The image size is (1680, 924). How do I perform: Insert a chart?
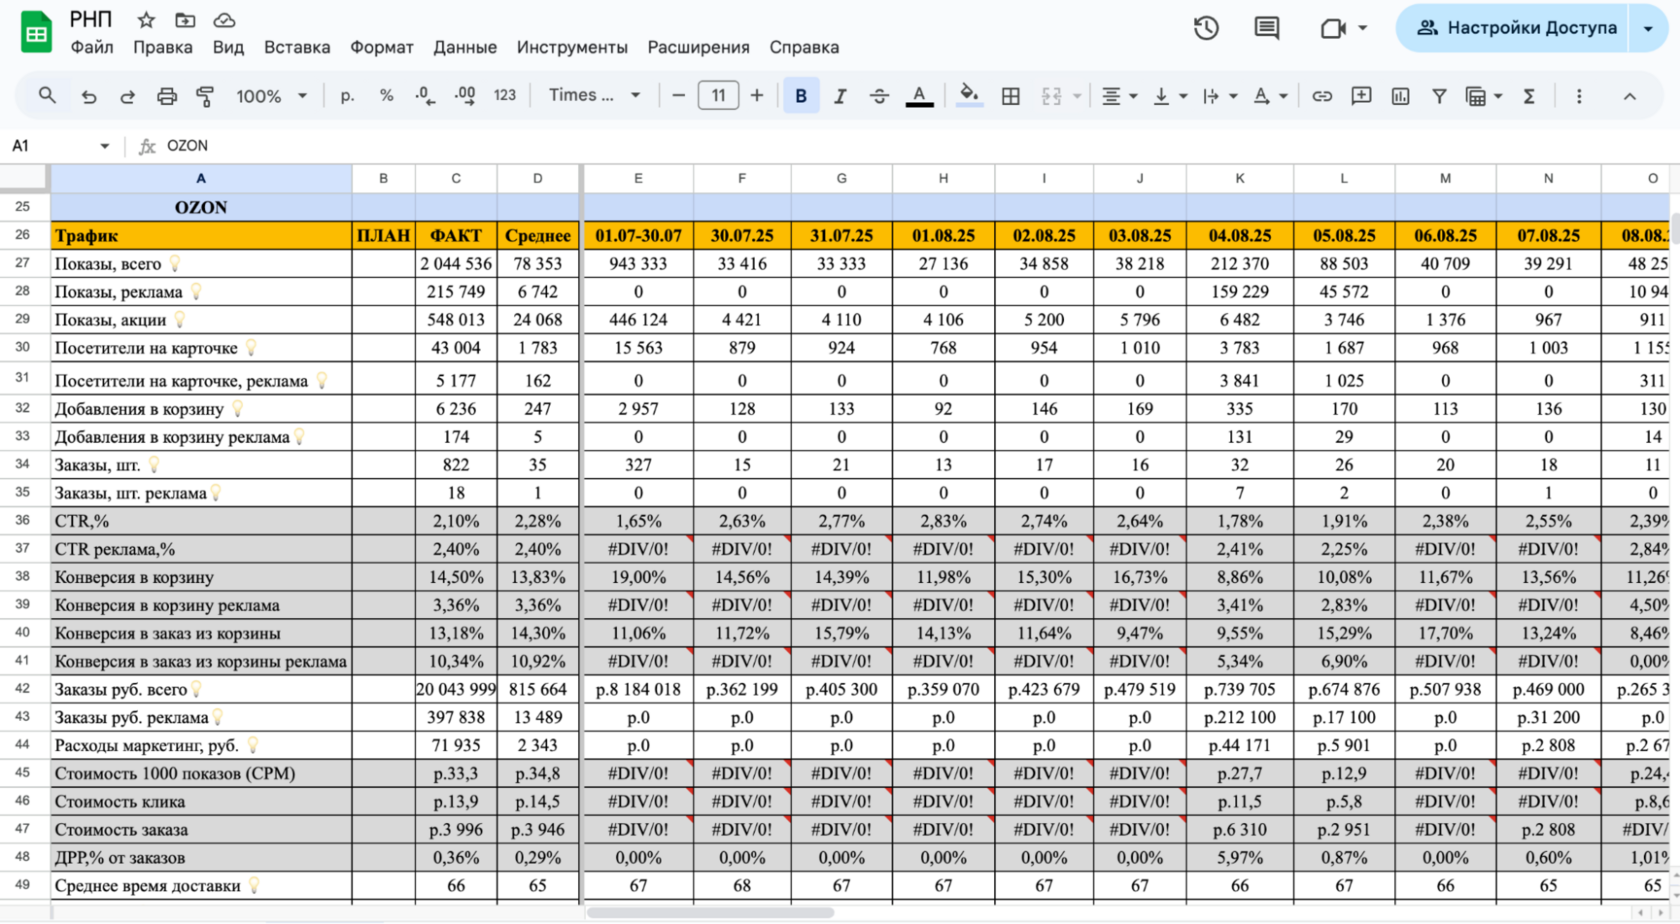(1400, 96)
